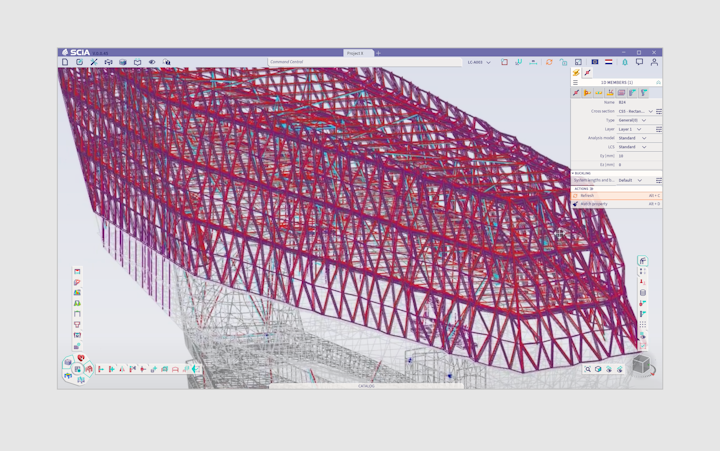Click the zoom magnifier icon in bottom-right toolbar
Viewport: 720px width, 451px height.
(x=588, y=369)
